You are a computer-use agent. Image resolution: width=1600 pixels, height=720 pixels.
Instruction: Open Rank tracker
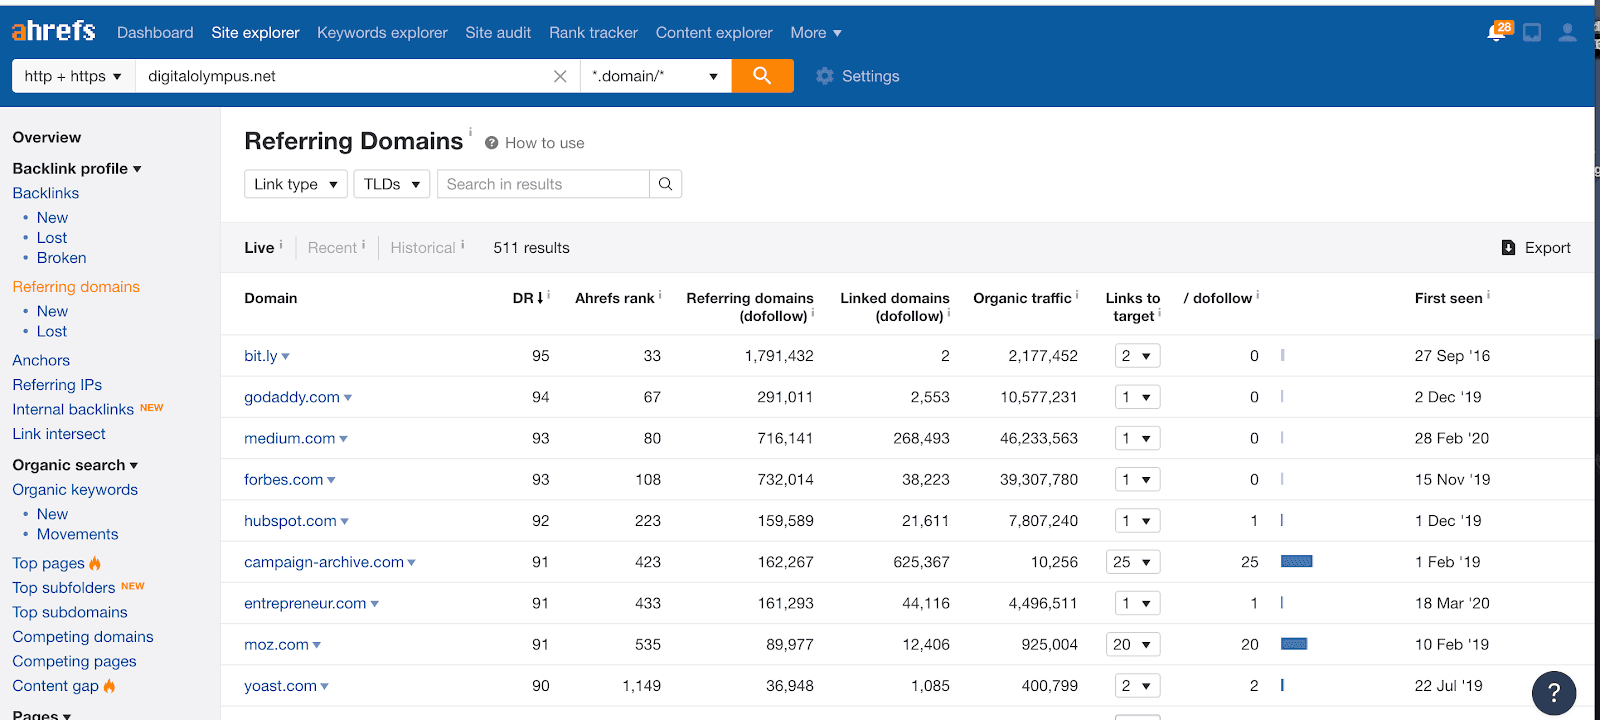click(593, 33)
